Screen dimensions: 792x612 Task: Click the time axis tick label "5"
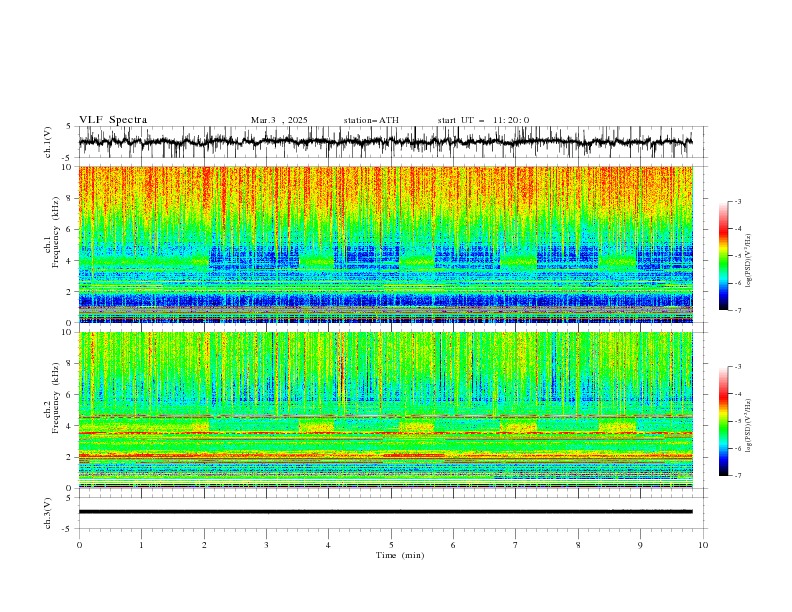(x=391, y=545)
